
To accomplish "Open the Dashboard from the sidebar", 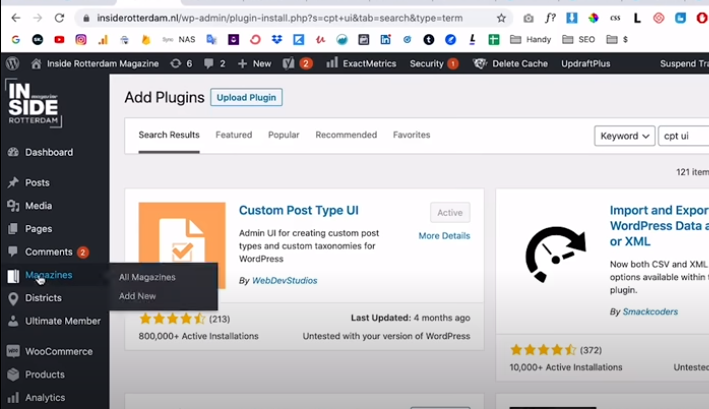I will coord(48,152).
